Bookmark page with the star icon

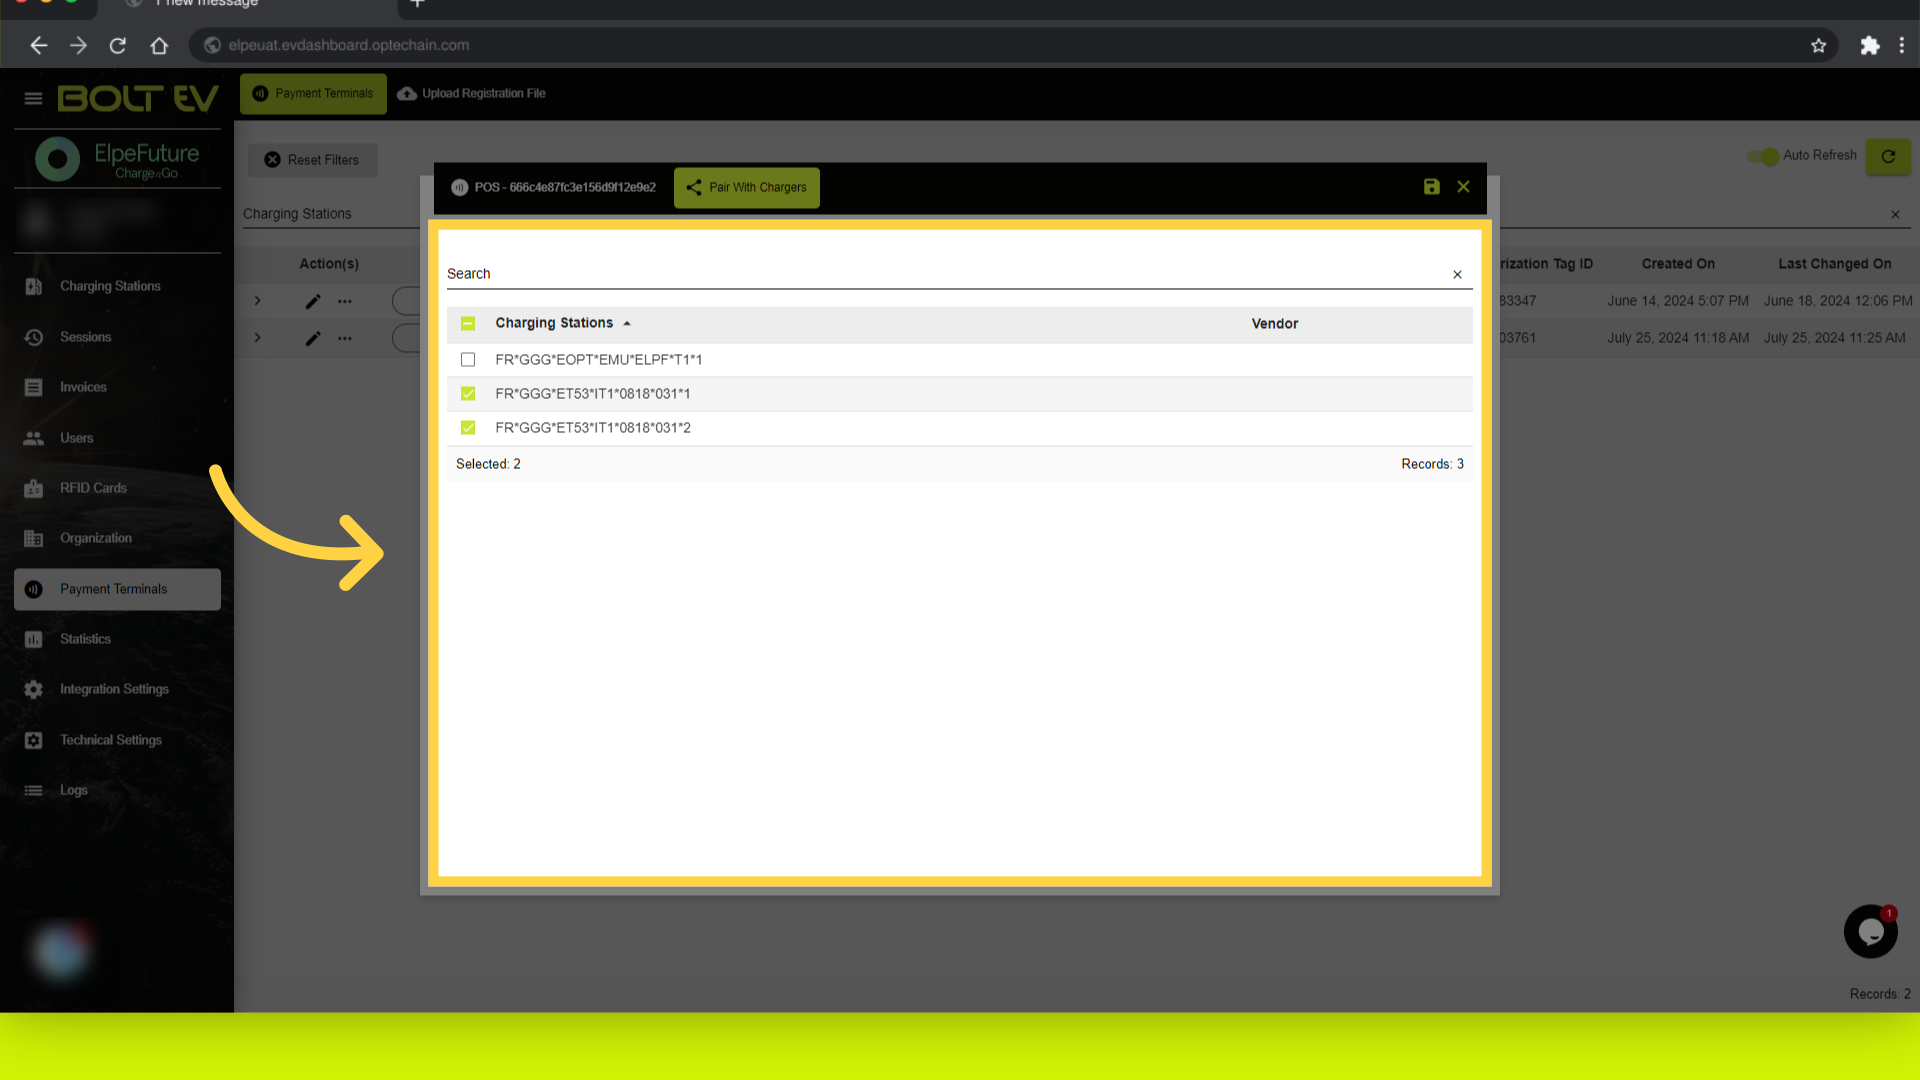tap(1818, 45)
